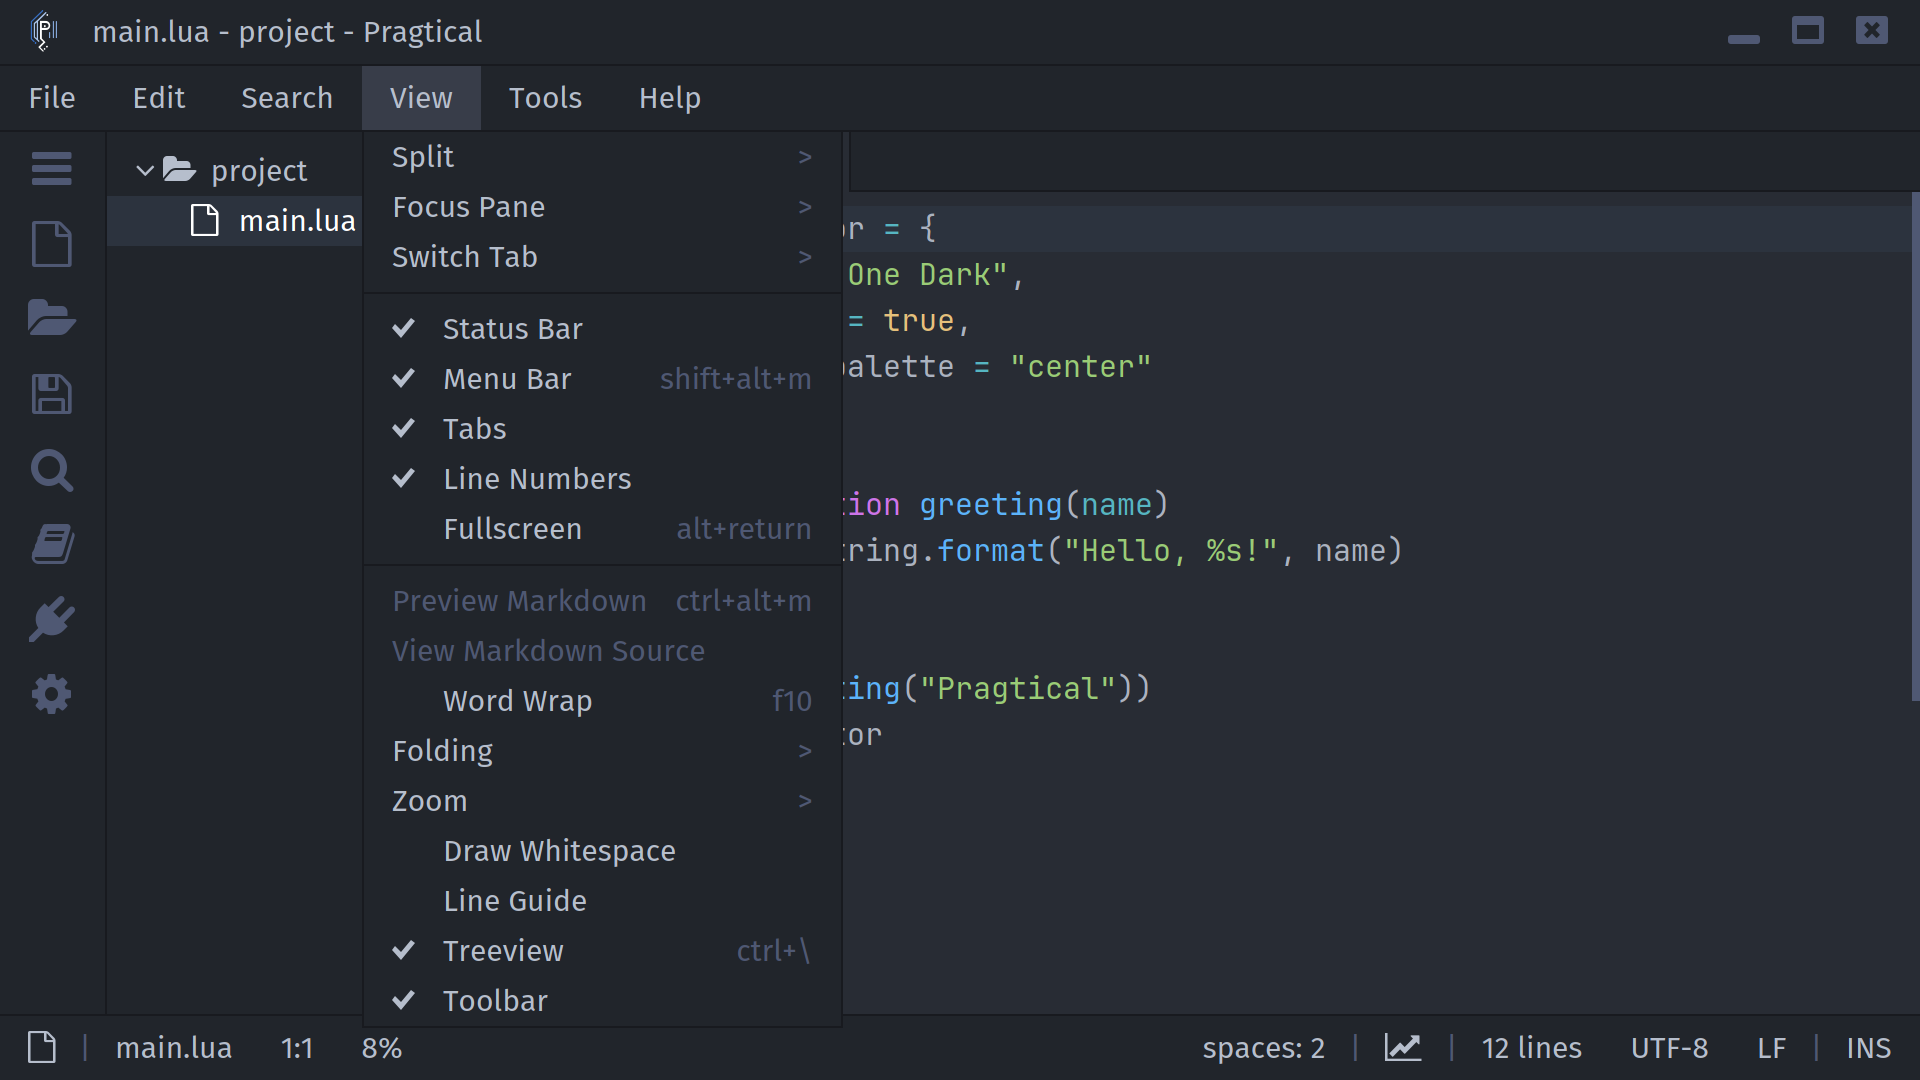The height and width of the screenshot is (1080, 1920).
Task: Open the Tools menu
Action: [x=545, y=98]
